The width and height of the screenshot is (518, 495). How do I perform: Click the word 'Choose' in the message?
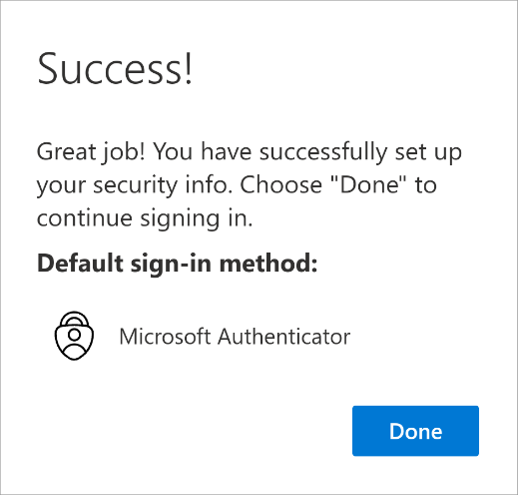(x=281, y=184)
